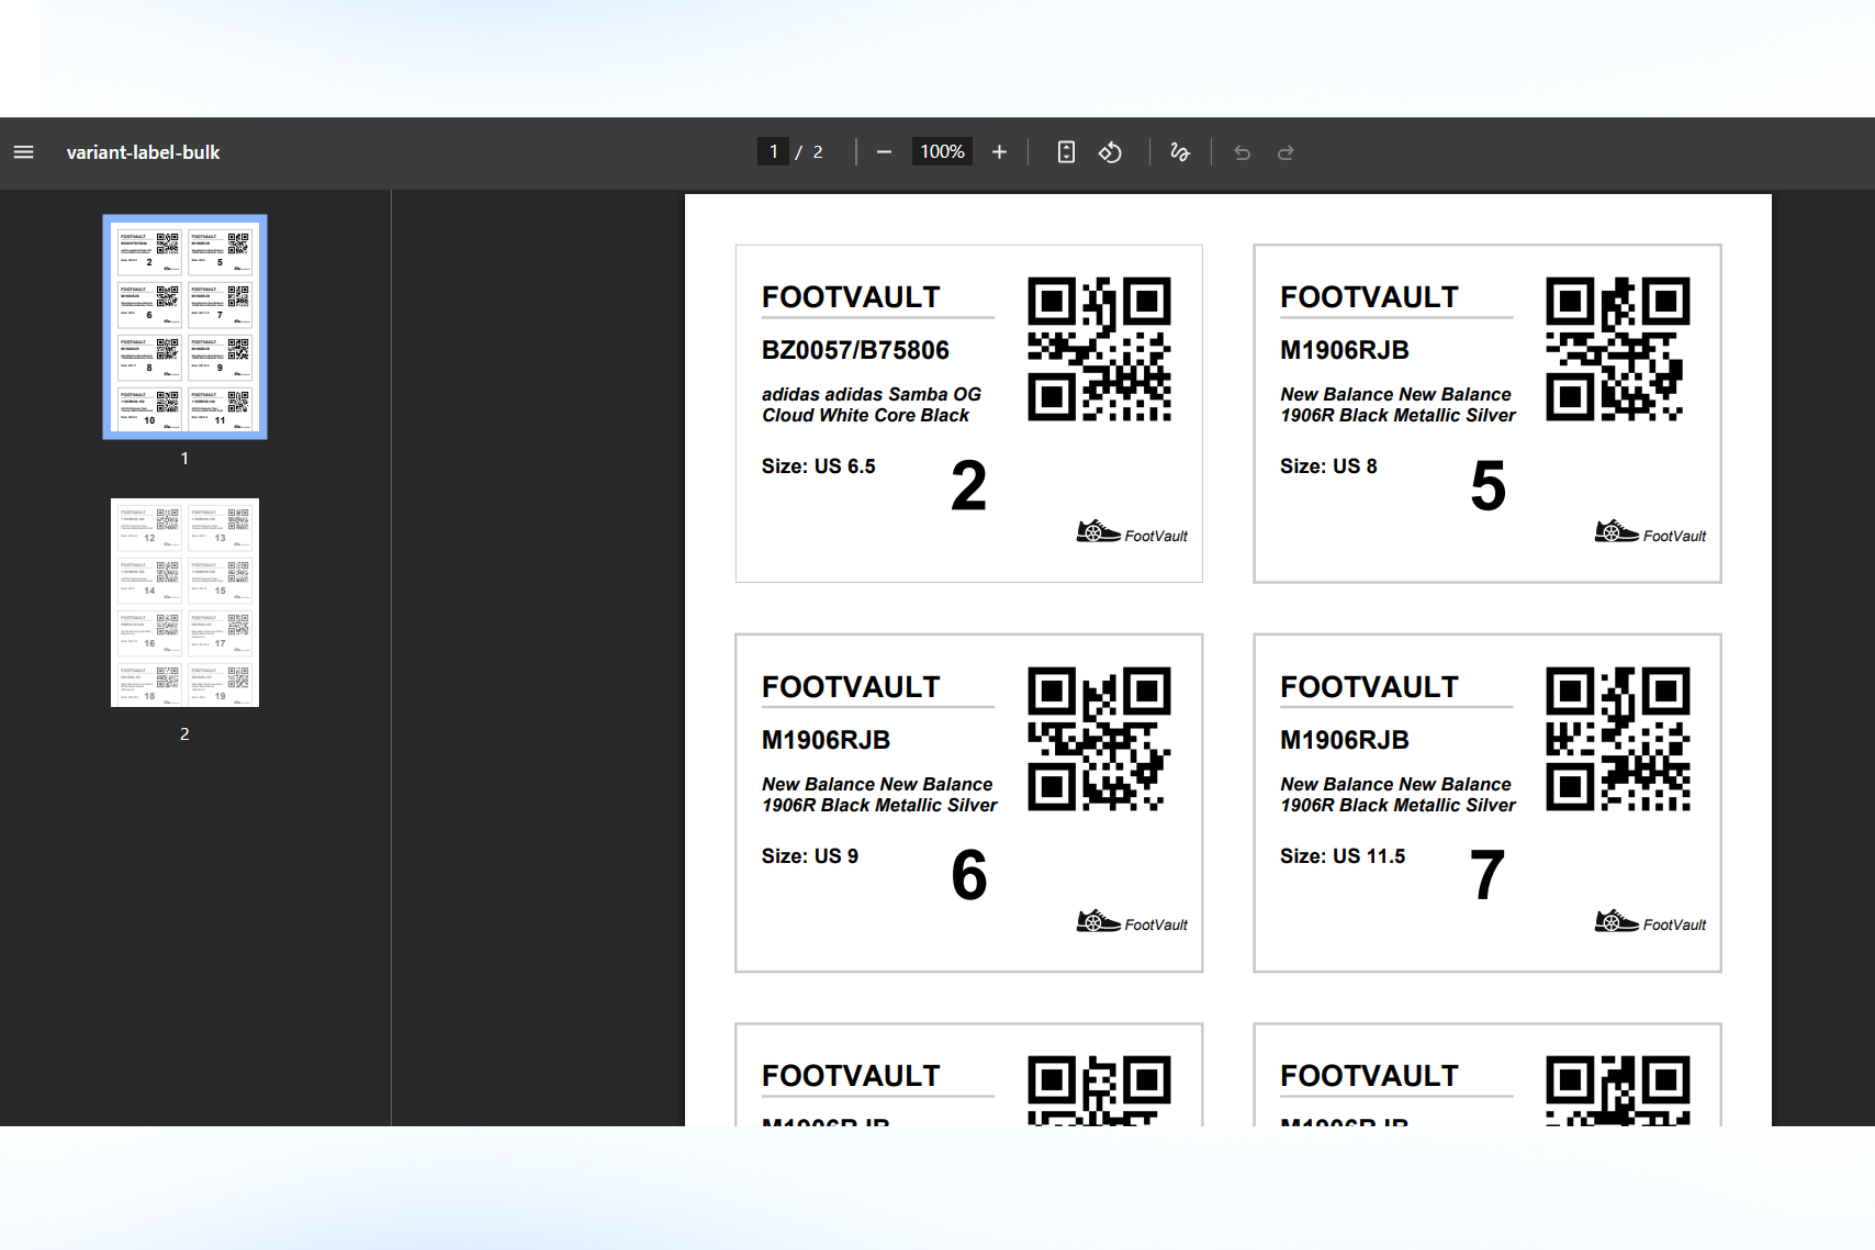Open the hamburger menu for document options
1875x1250 pixels.
pyautogui.click(x=22, y=152)
